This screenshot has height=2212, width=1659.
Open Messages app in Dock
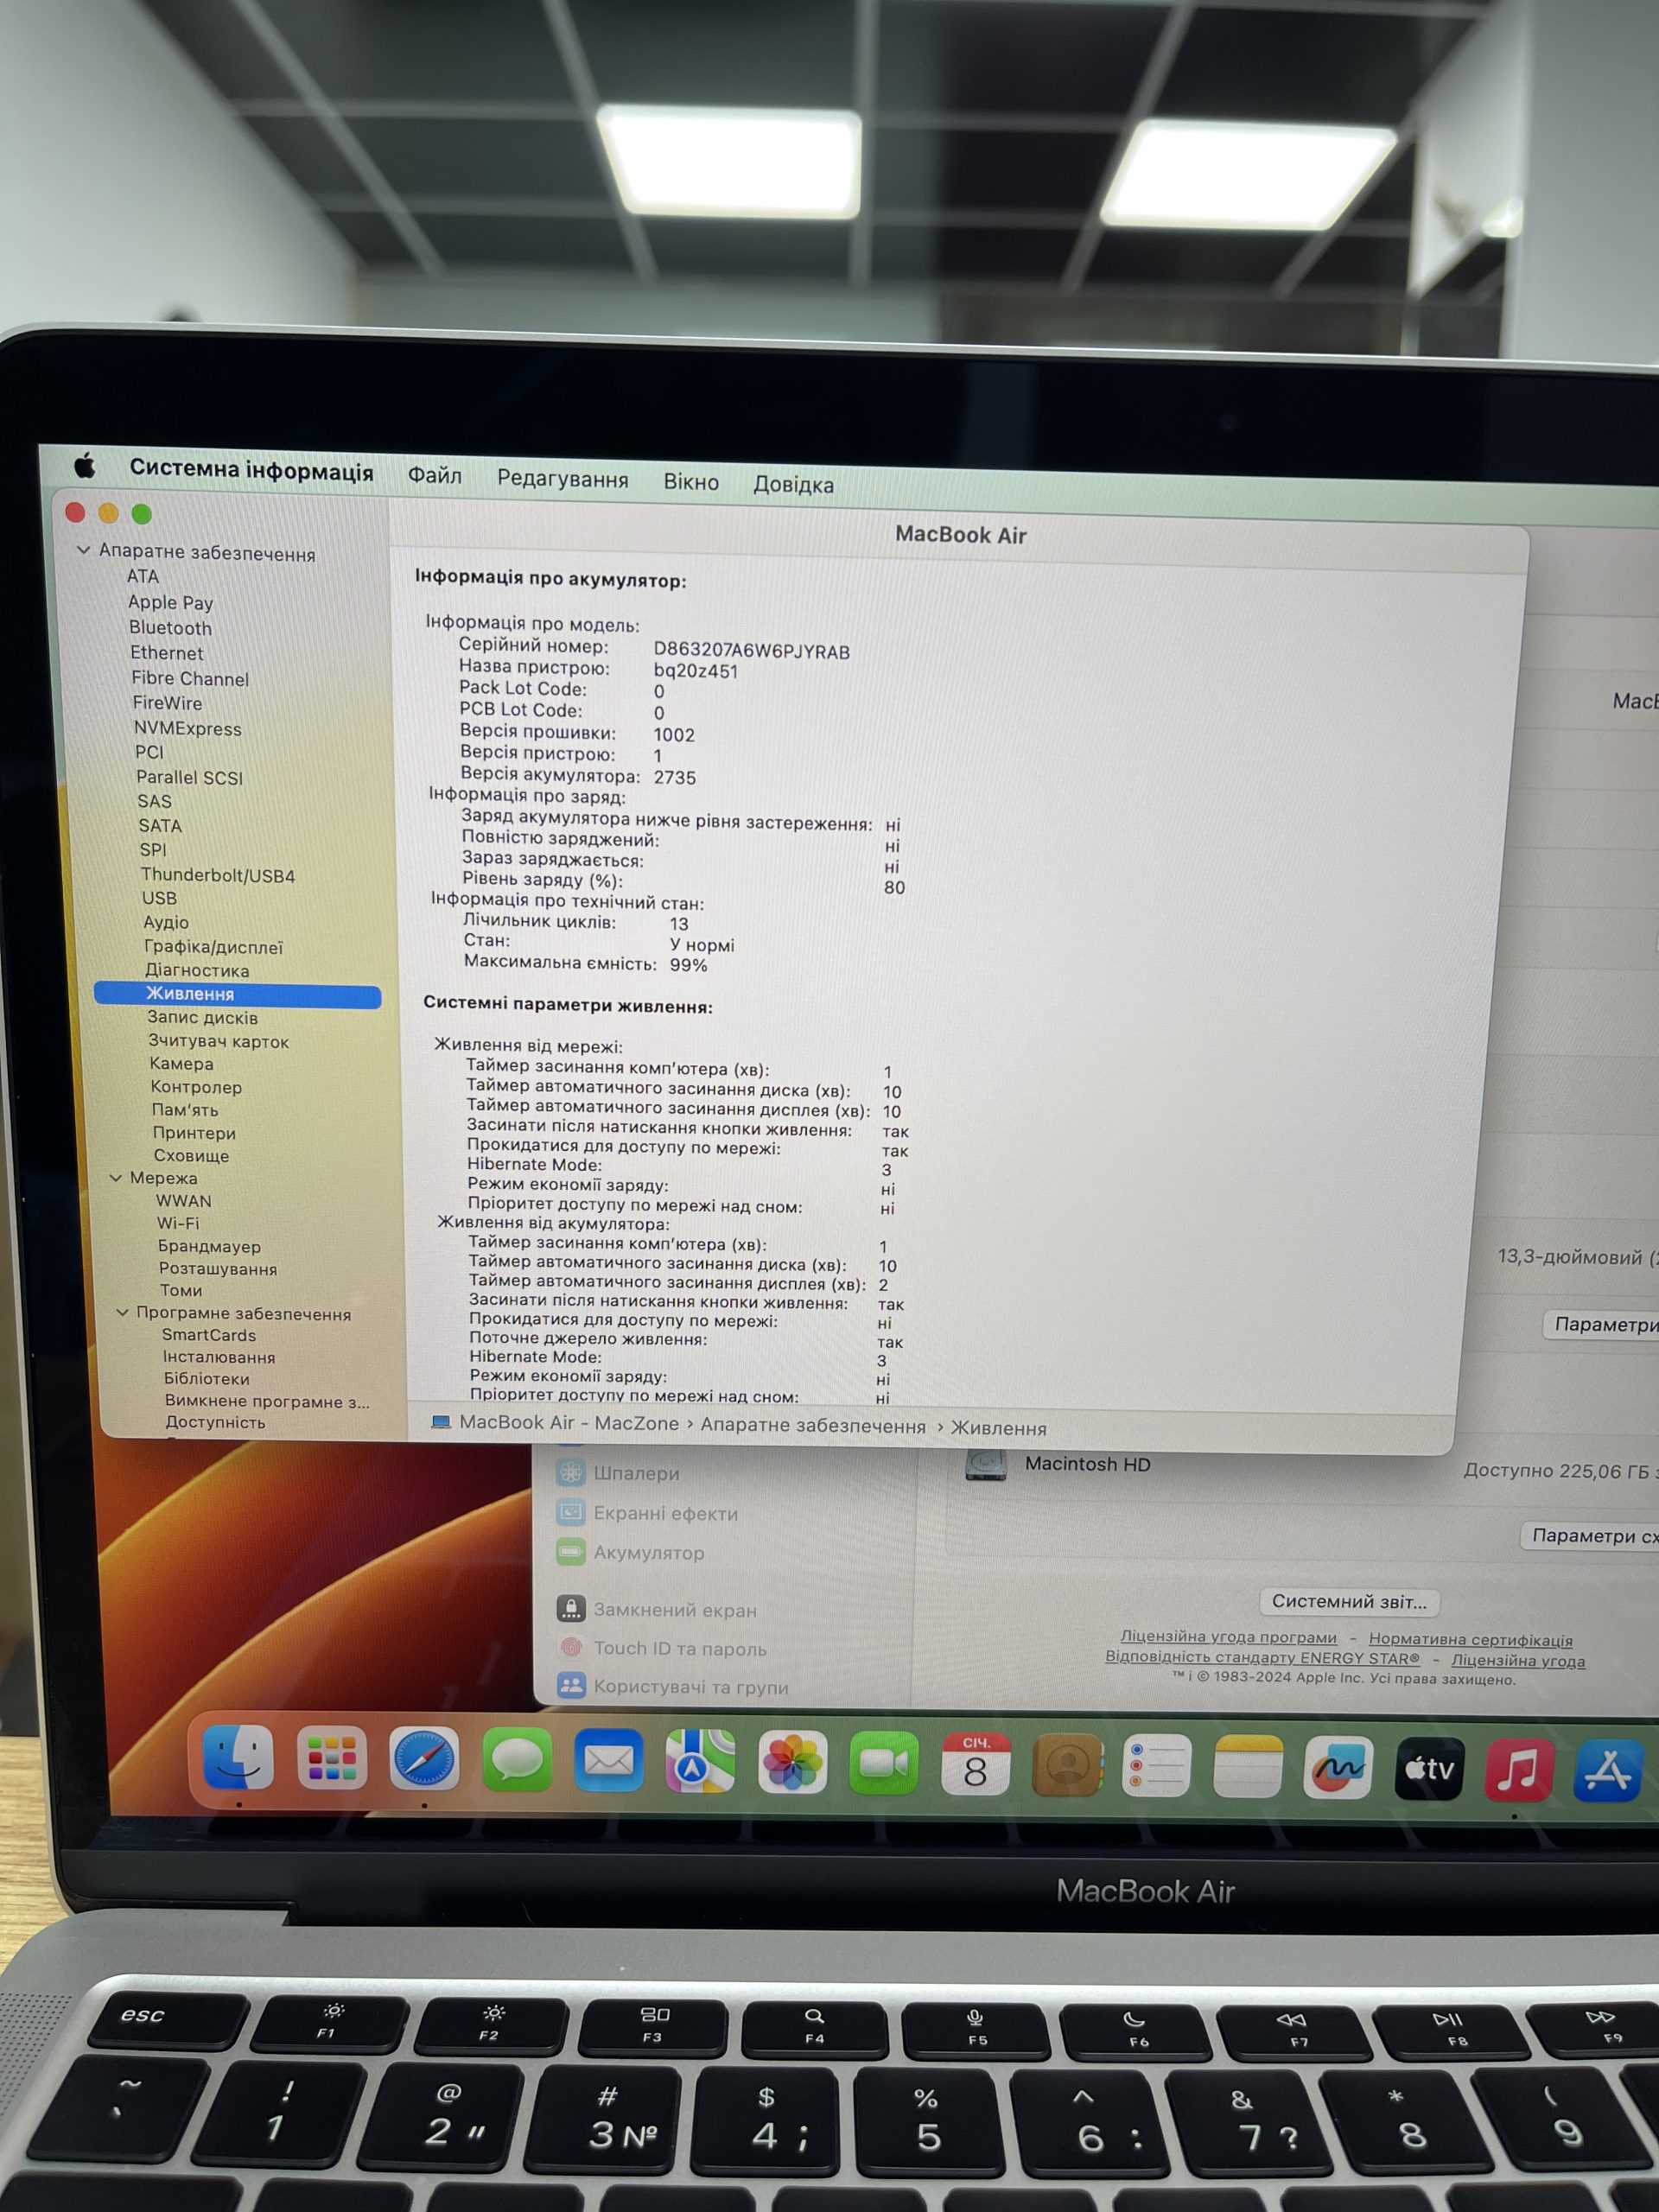517,1762
